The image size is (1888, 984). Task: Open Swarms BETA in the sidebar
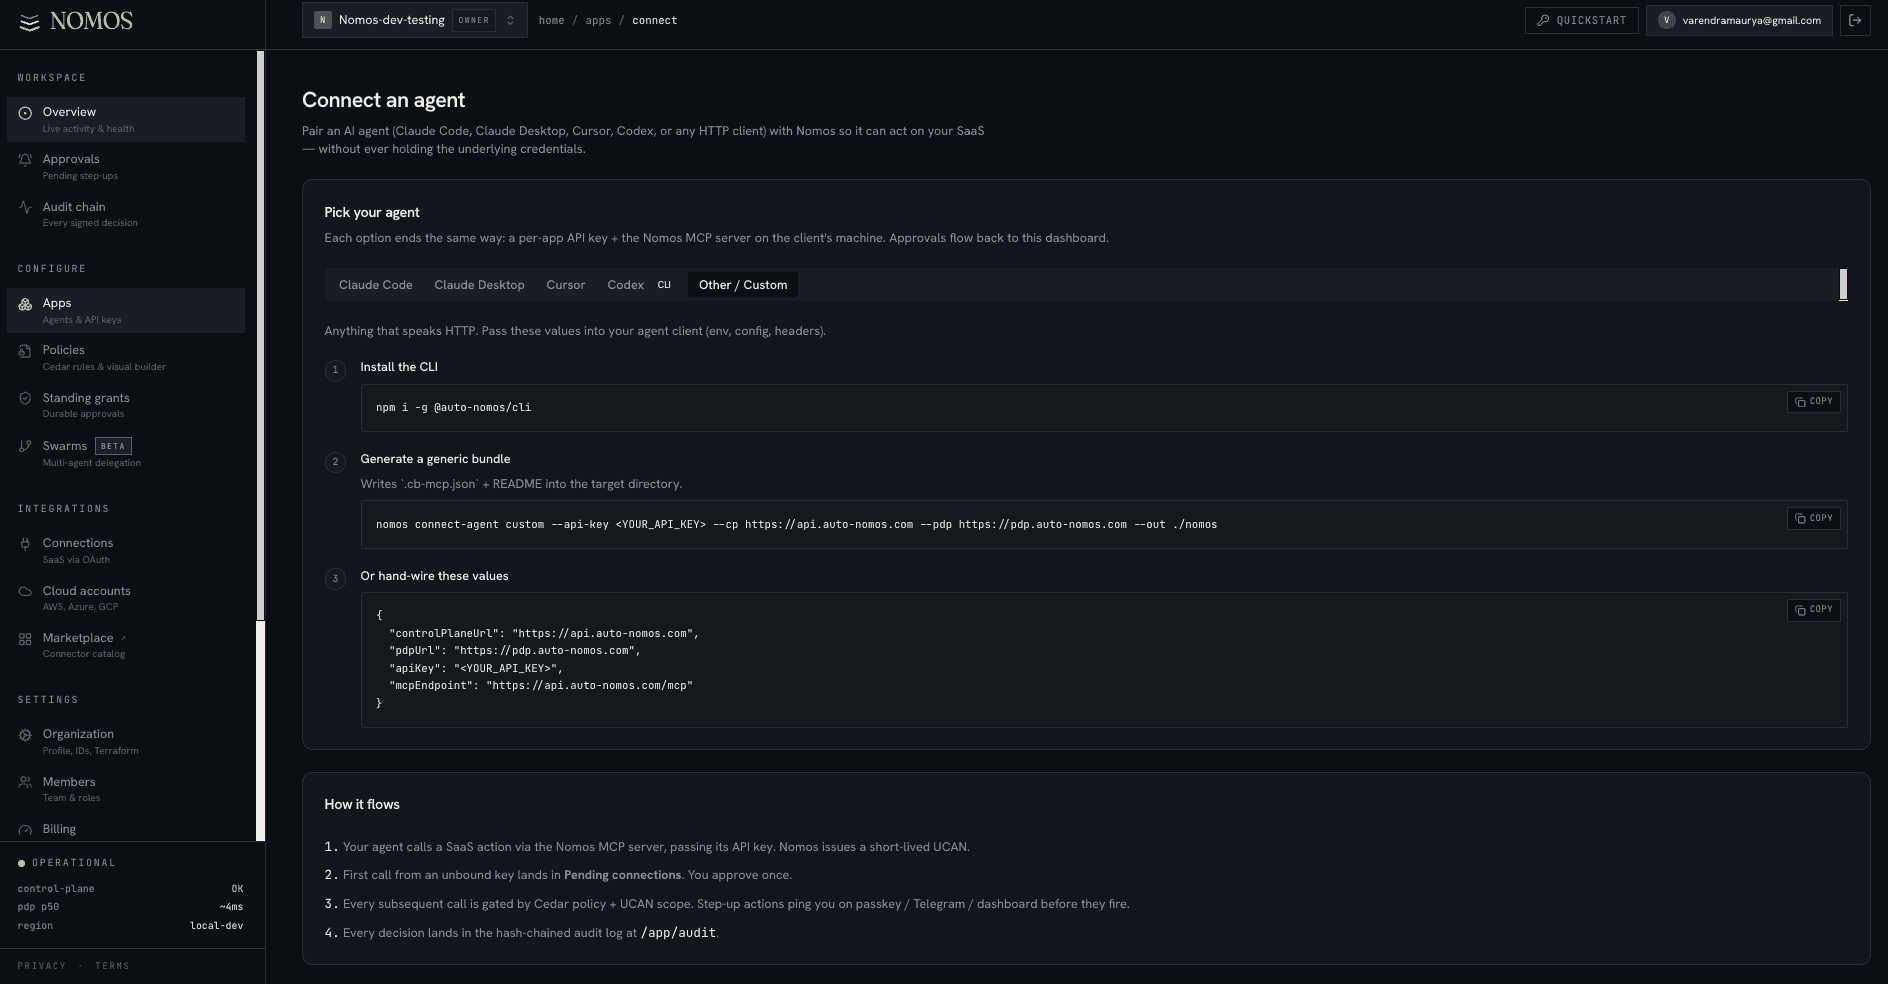pos(126,453)
